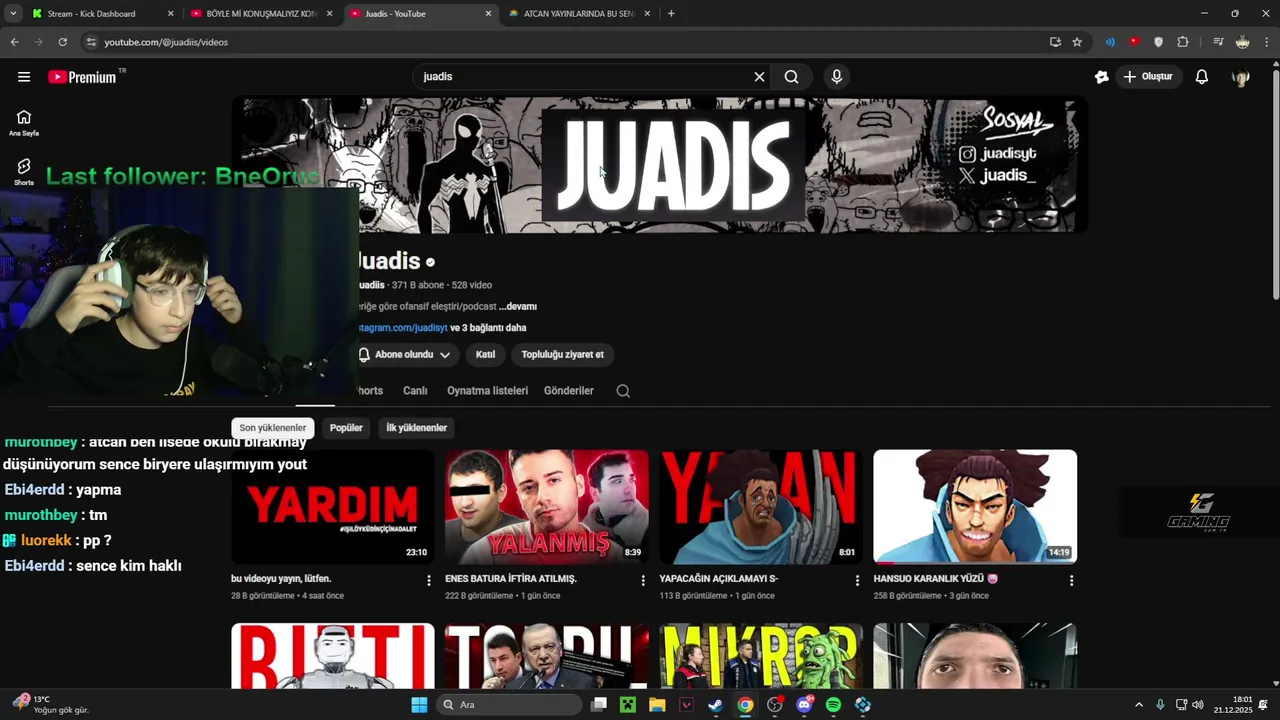This screenshot has width=1280, height=720.
Task: Open Steam from the taskbar
Action: 716,705
